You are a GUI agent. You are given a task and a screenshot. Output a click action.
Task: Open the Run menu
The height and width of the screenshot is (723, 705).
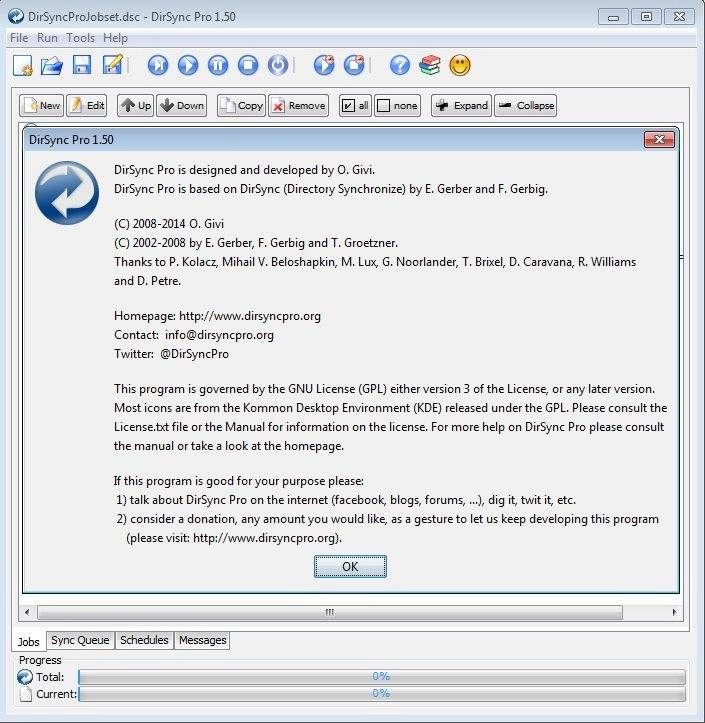point(47,38)
